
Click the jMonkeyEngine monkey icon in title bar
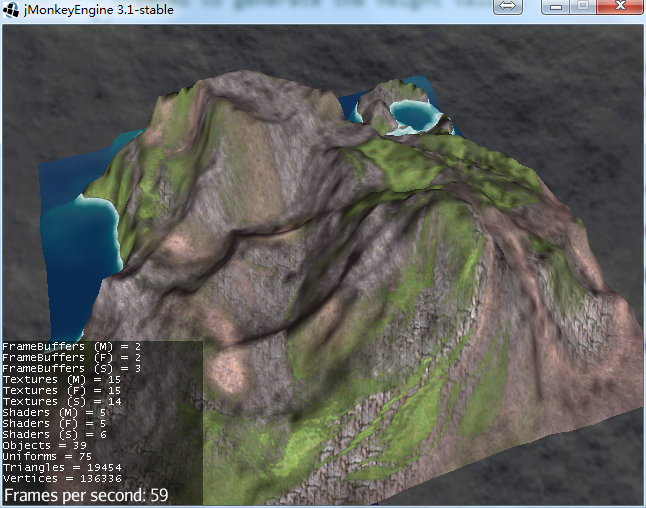click(x=10, y=9)
